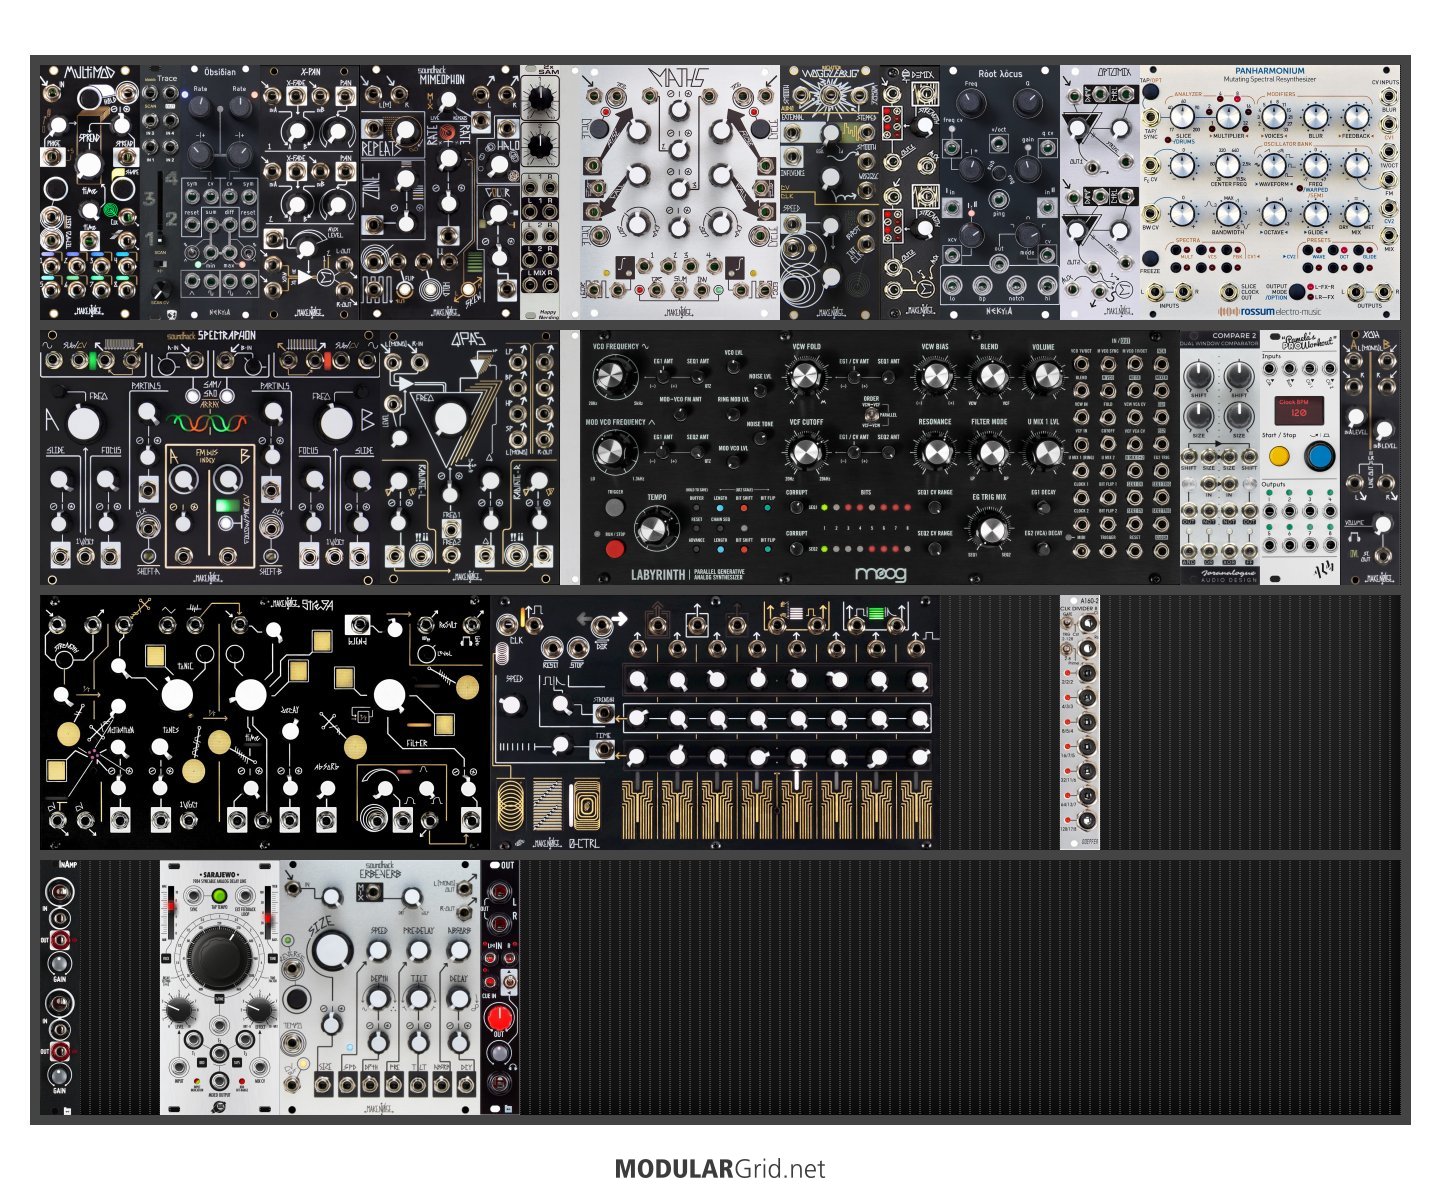Click the moog logo on Labyrinth

(x=880, y=575)
